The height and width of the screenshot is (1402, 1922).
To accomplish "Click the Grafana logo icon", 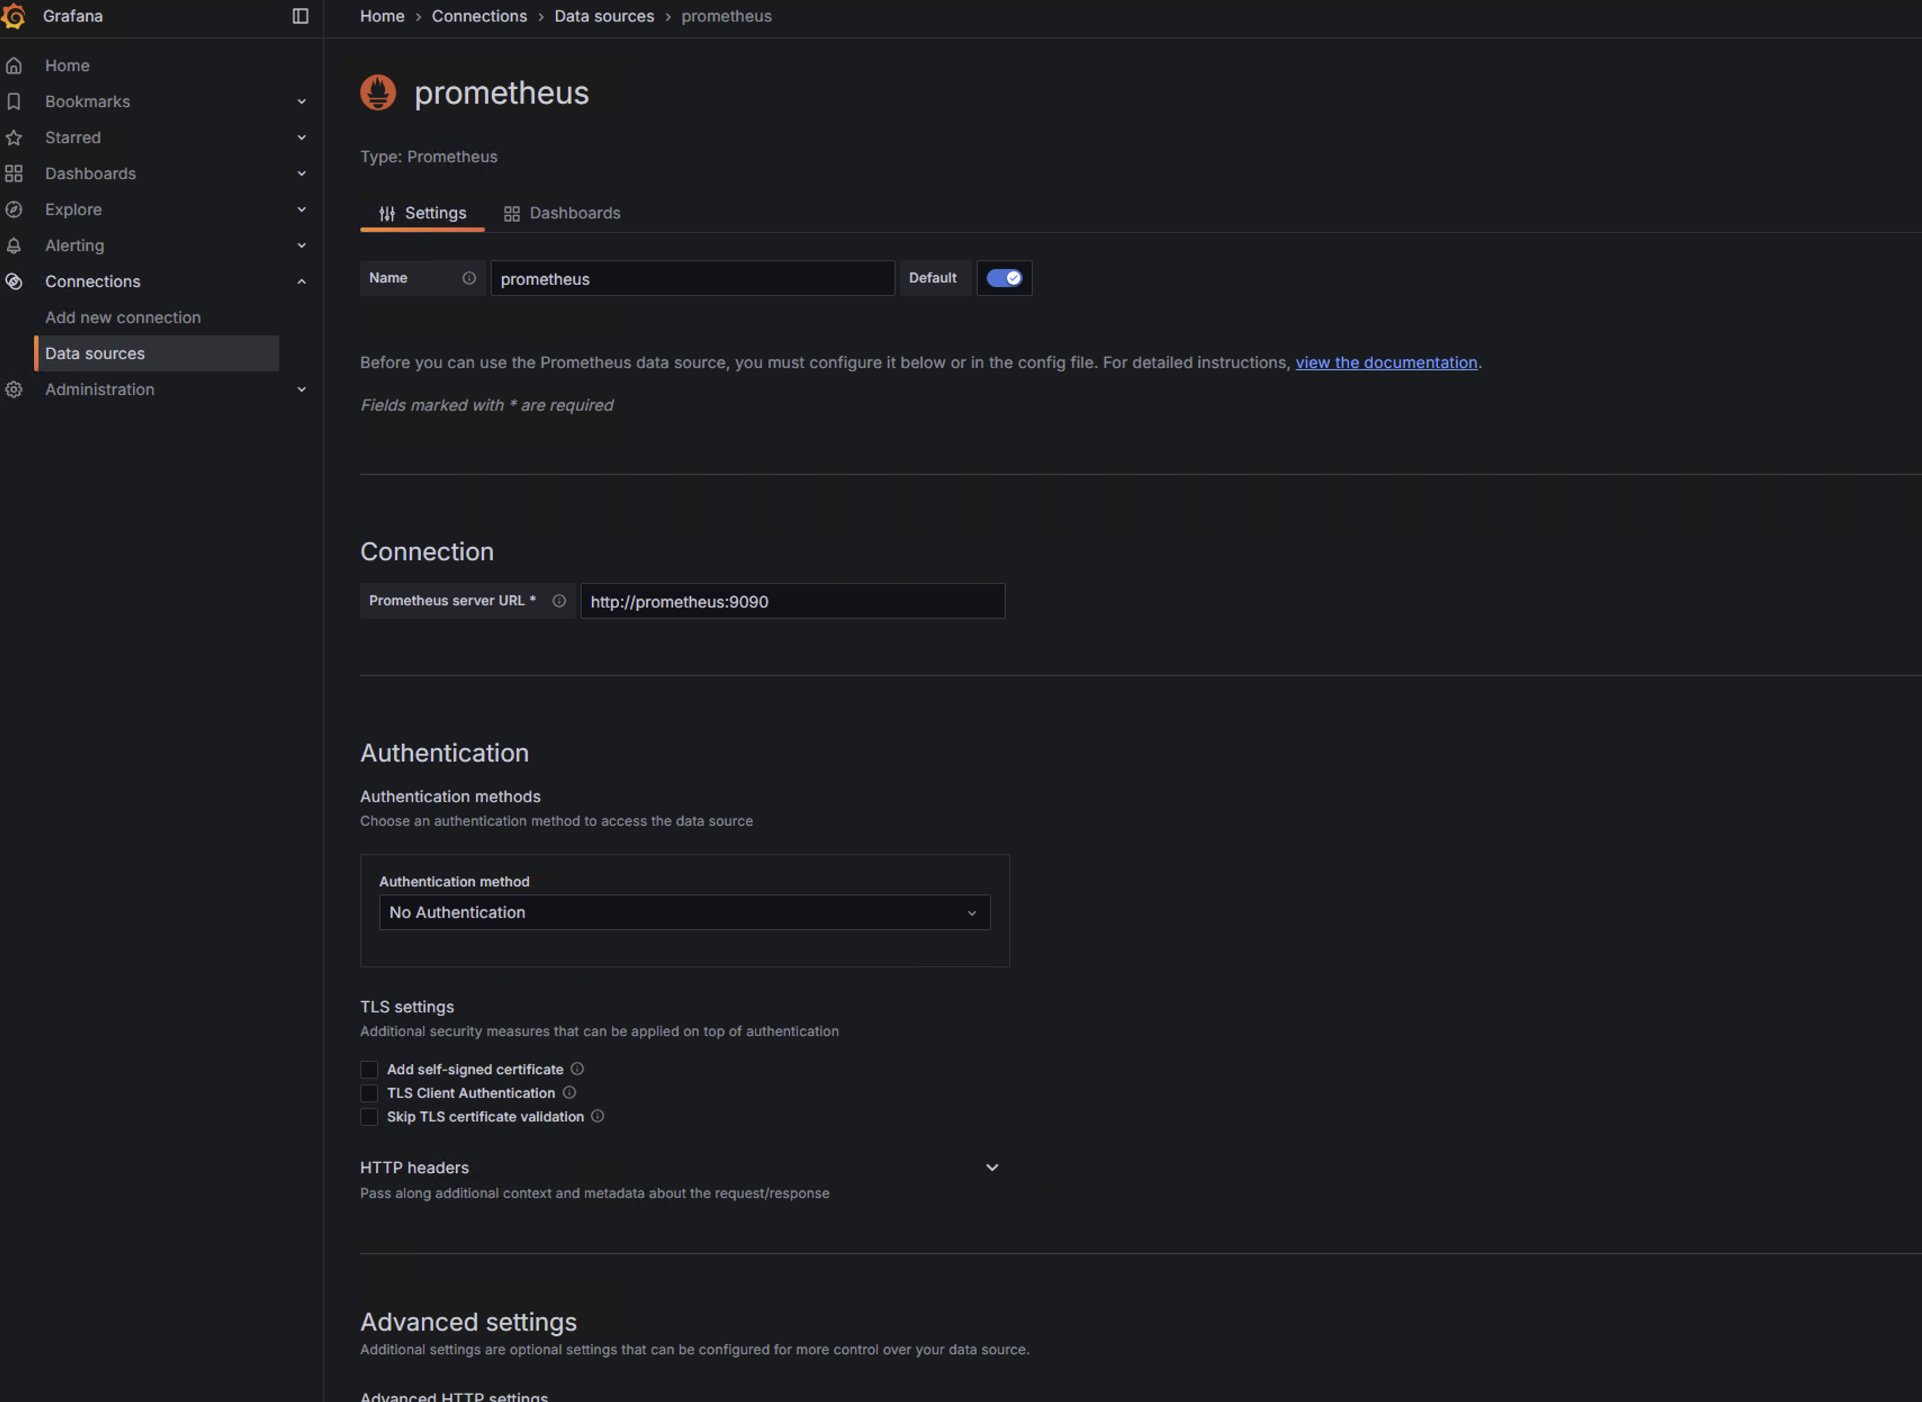I will pos(13,16).
